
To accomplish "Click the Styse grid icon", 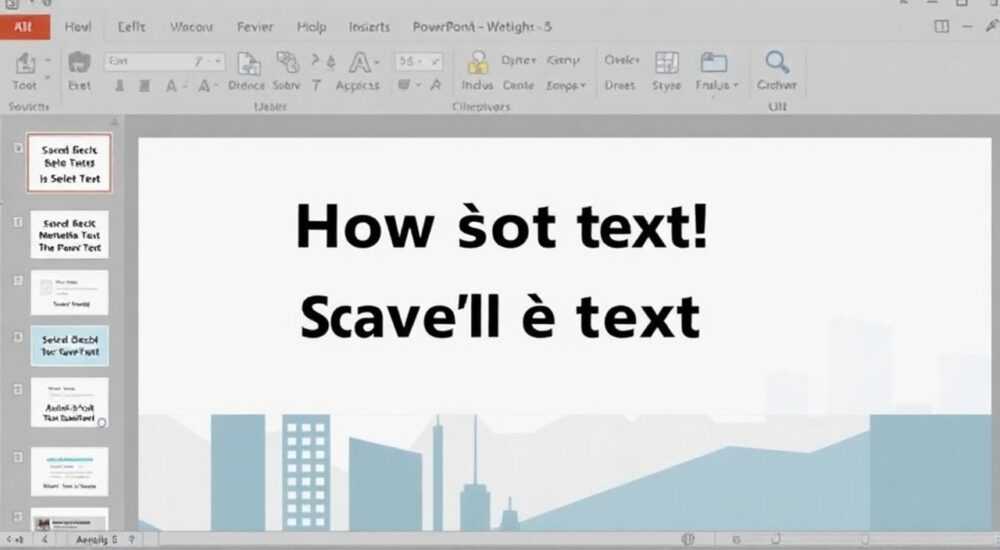I will 666,63.
